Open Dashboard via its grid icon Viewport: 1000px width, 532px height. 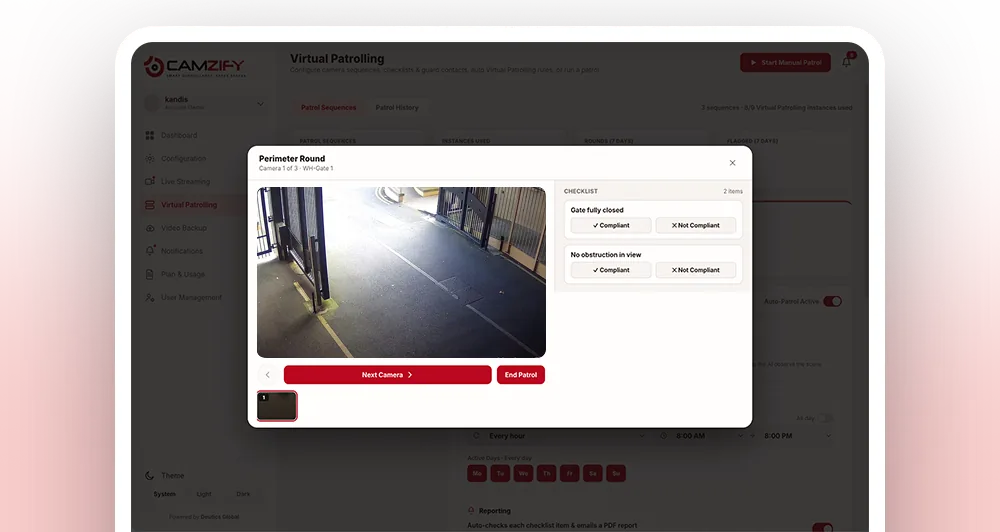pyautogui.click(x=150, y=135)
